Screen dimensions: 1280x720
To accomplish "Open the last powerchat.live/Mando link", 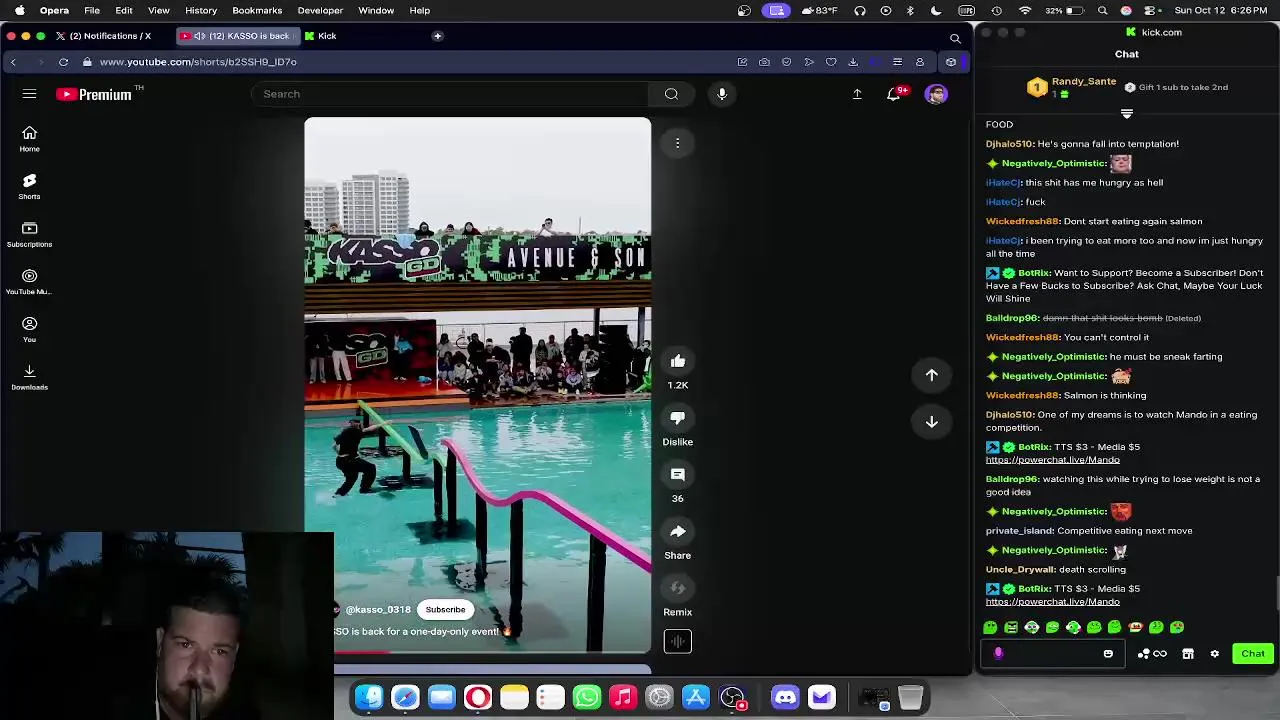I will (x=1053, y=602).
